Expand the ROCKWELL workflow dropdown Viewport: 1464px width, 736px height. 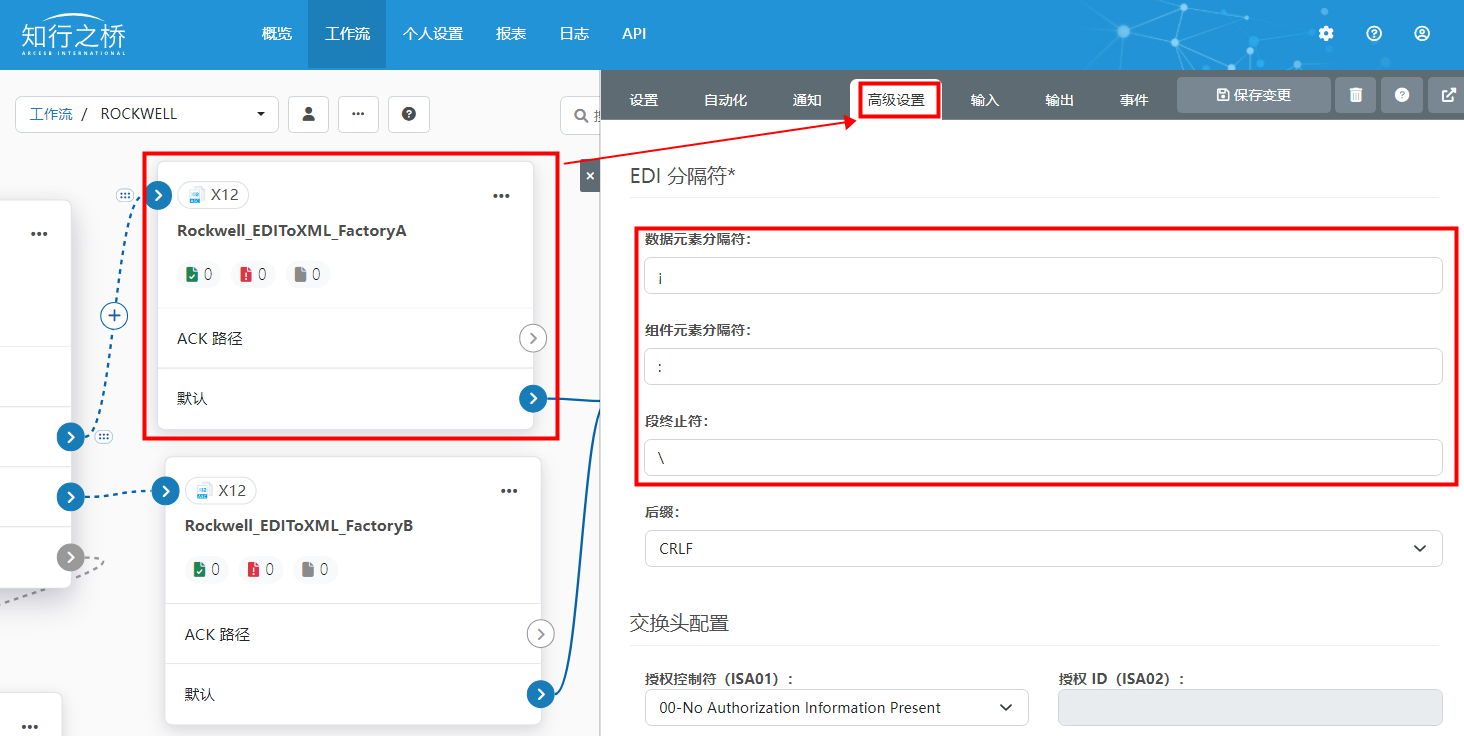tap(261, 114)
